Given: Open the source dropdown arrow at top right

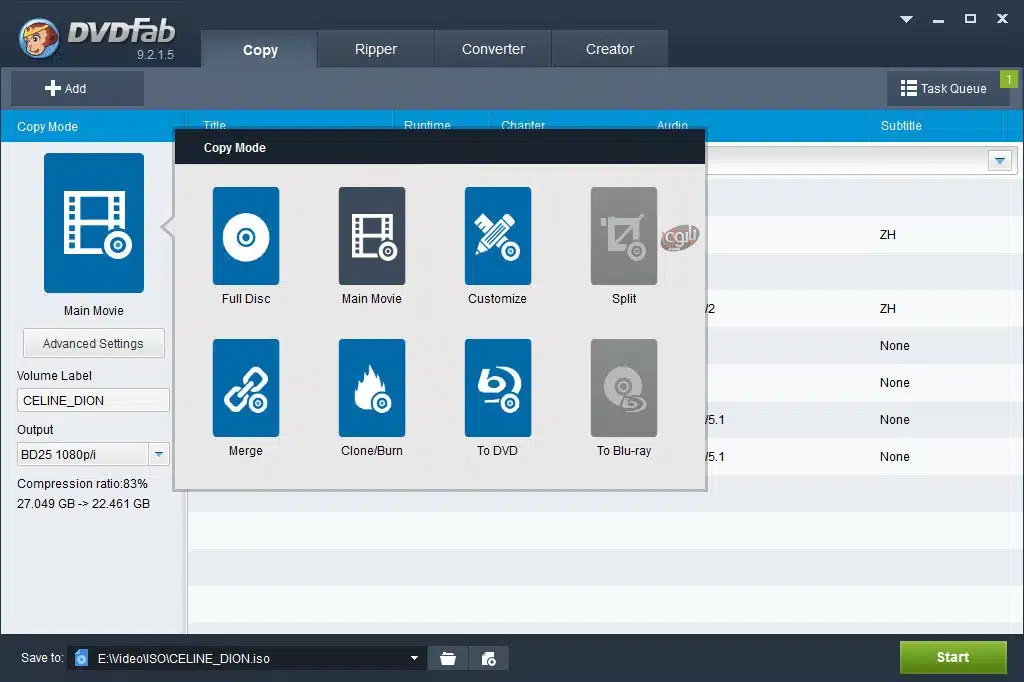Looking at the screenshot, I should tap(1000, 161).
